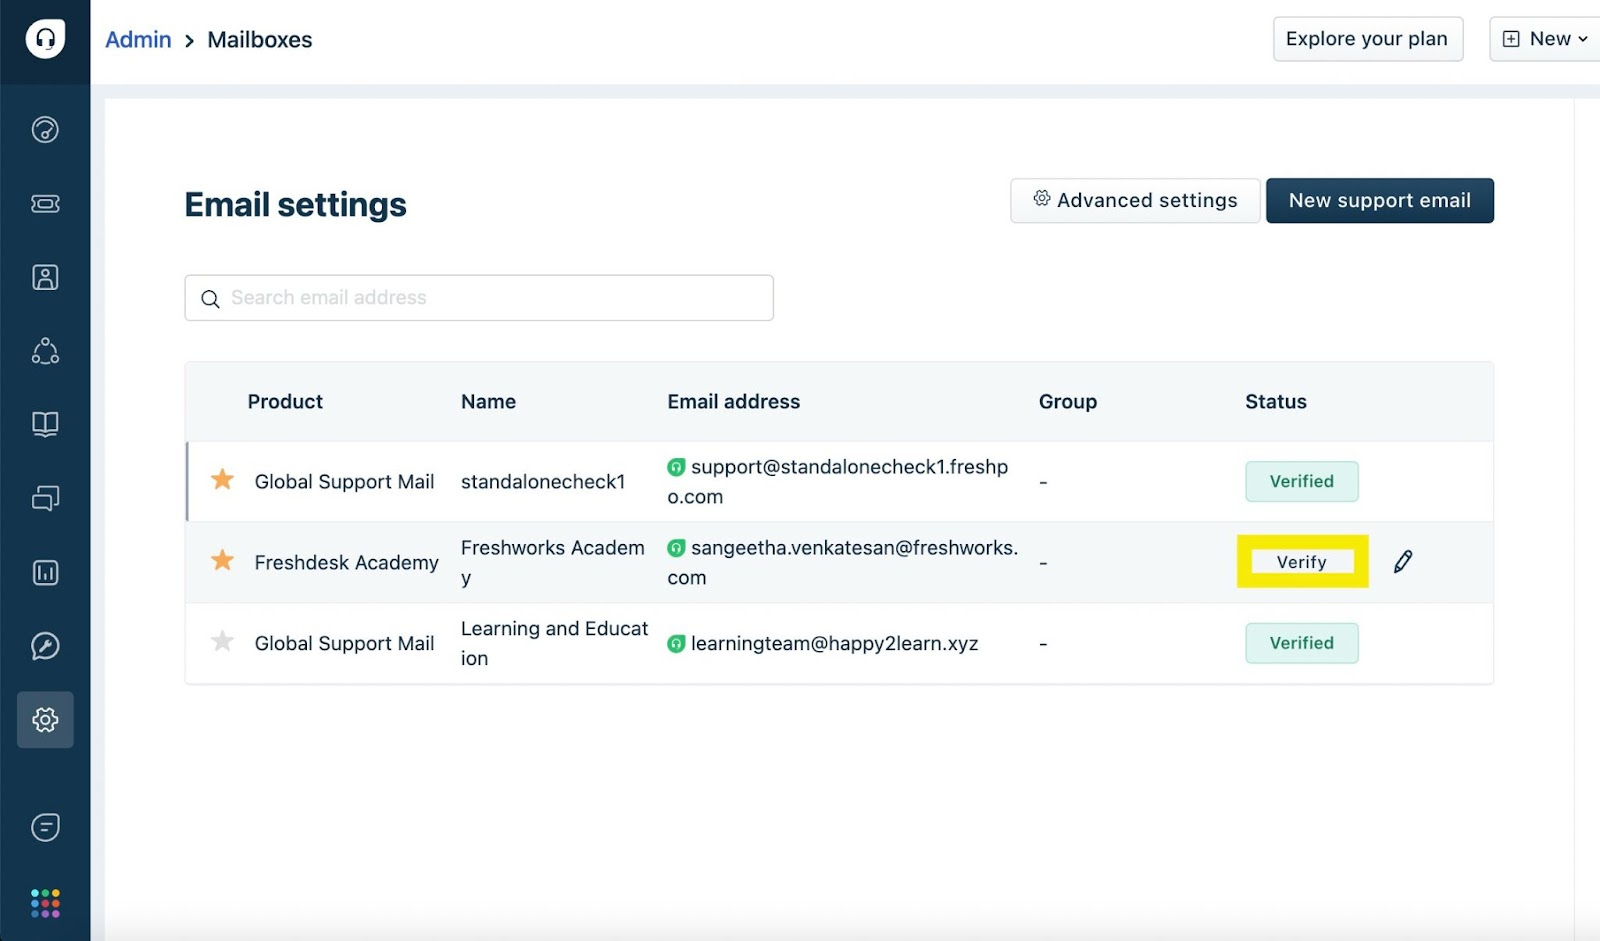Click Explore your plan button
1600x941 pixels.
click(1367, 39)
